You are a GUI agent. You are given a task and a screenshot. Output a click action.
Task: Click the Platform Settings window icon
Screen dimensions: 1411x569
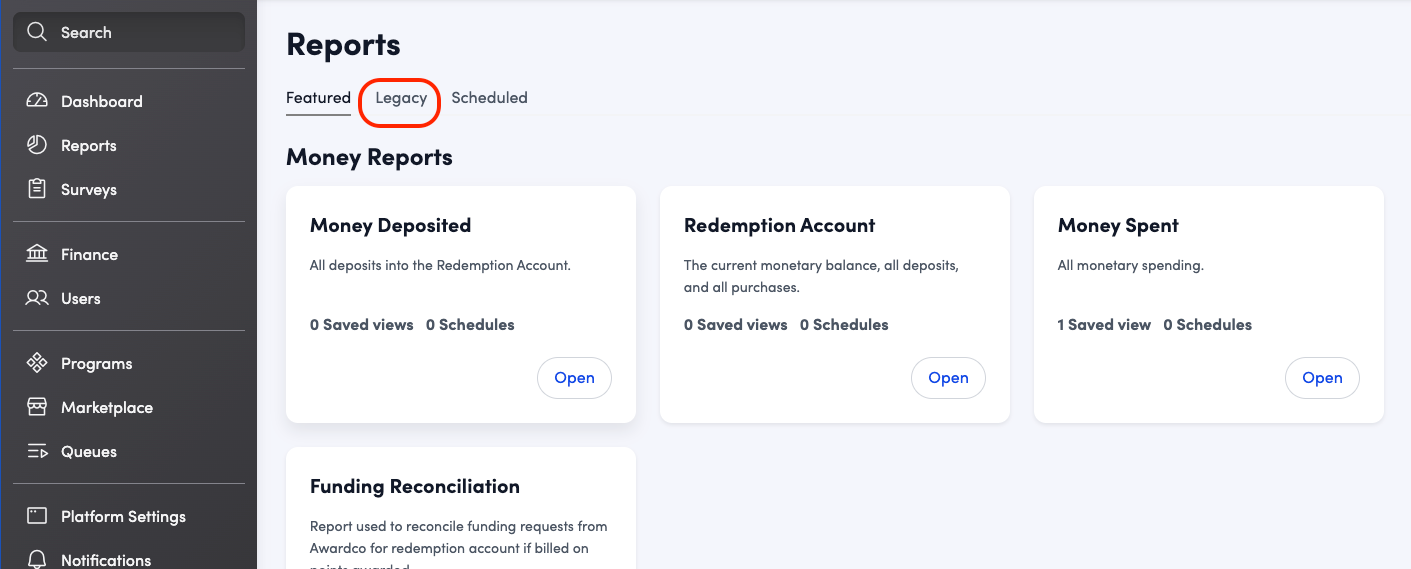(37, 516)
